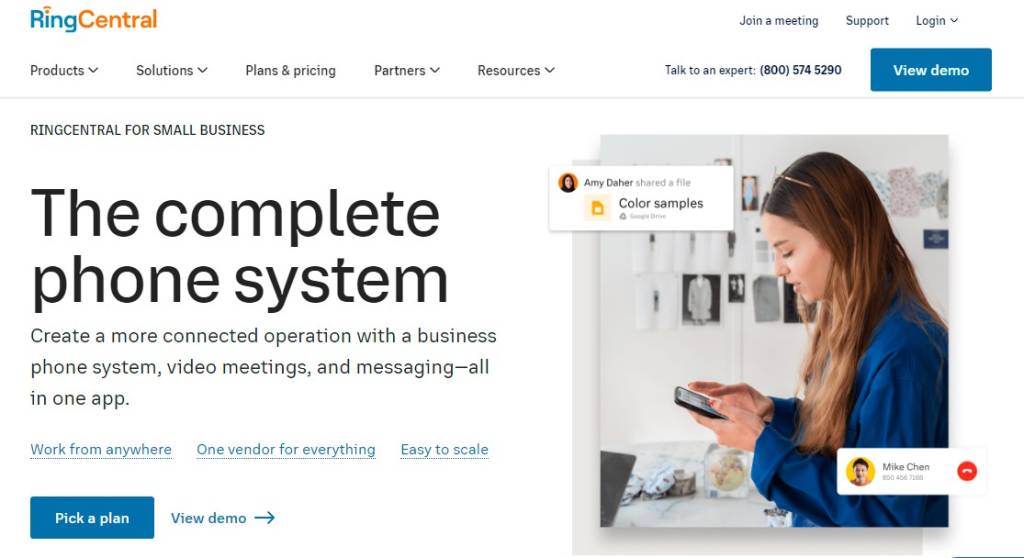1024x558 pixels.
Task: Click Amy Daher's profile avatar
Action: click(x=568, y=182)
